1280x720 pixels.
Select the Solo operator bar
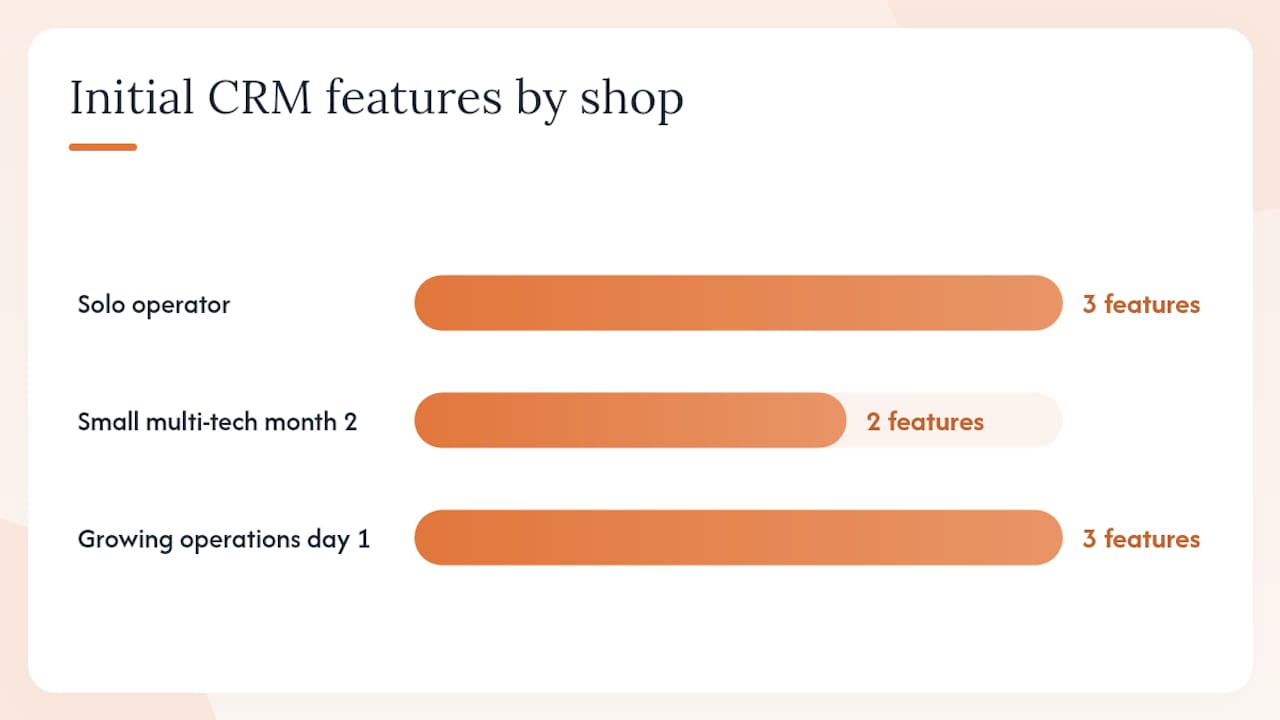[738, 303]
